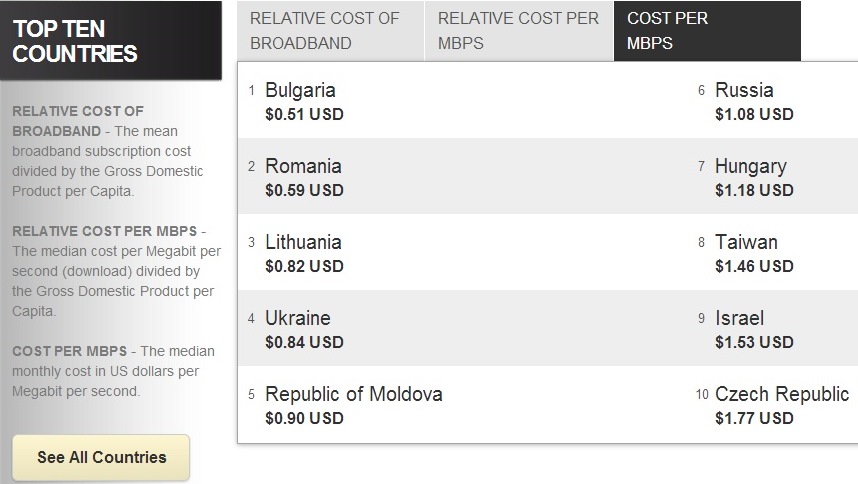Image resolution: width=858 pixels, height=484 pixels.
Task: Choose Republic of Moldova entry
Action: coord(353,395)
